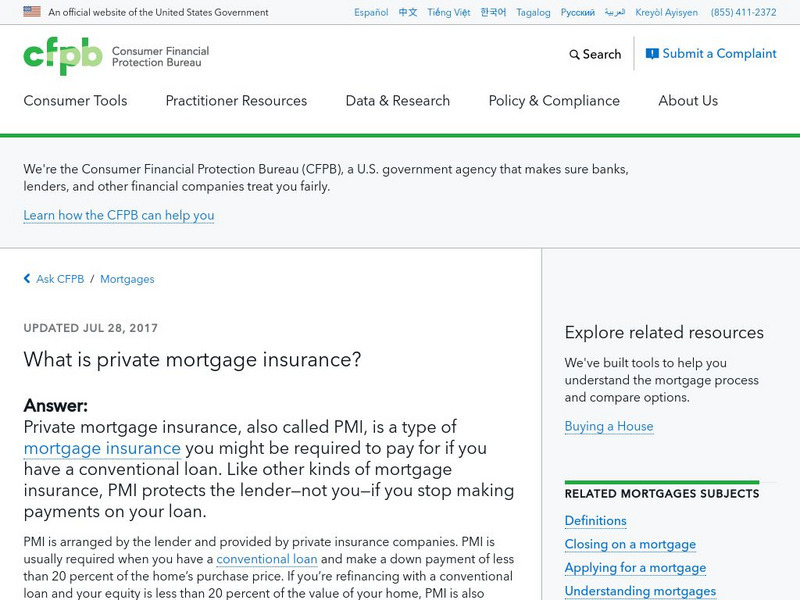The width and height of the screenshot is (800, 600).
Task: Open the Practitioner Resources menu
Action: pos(236,101)
